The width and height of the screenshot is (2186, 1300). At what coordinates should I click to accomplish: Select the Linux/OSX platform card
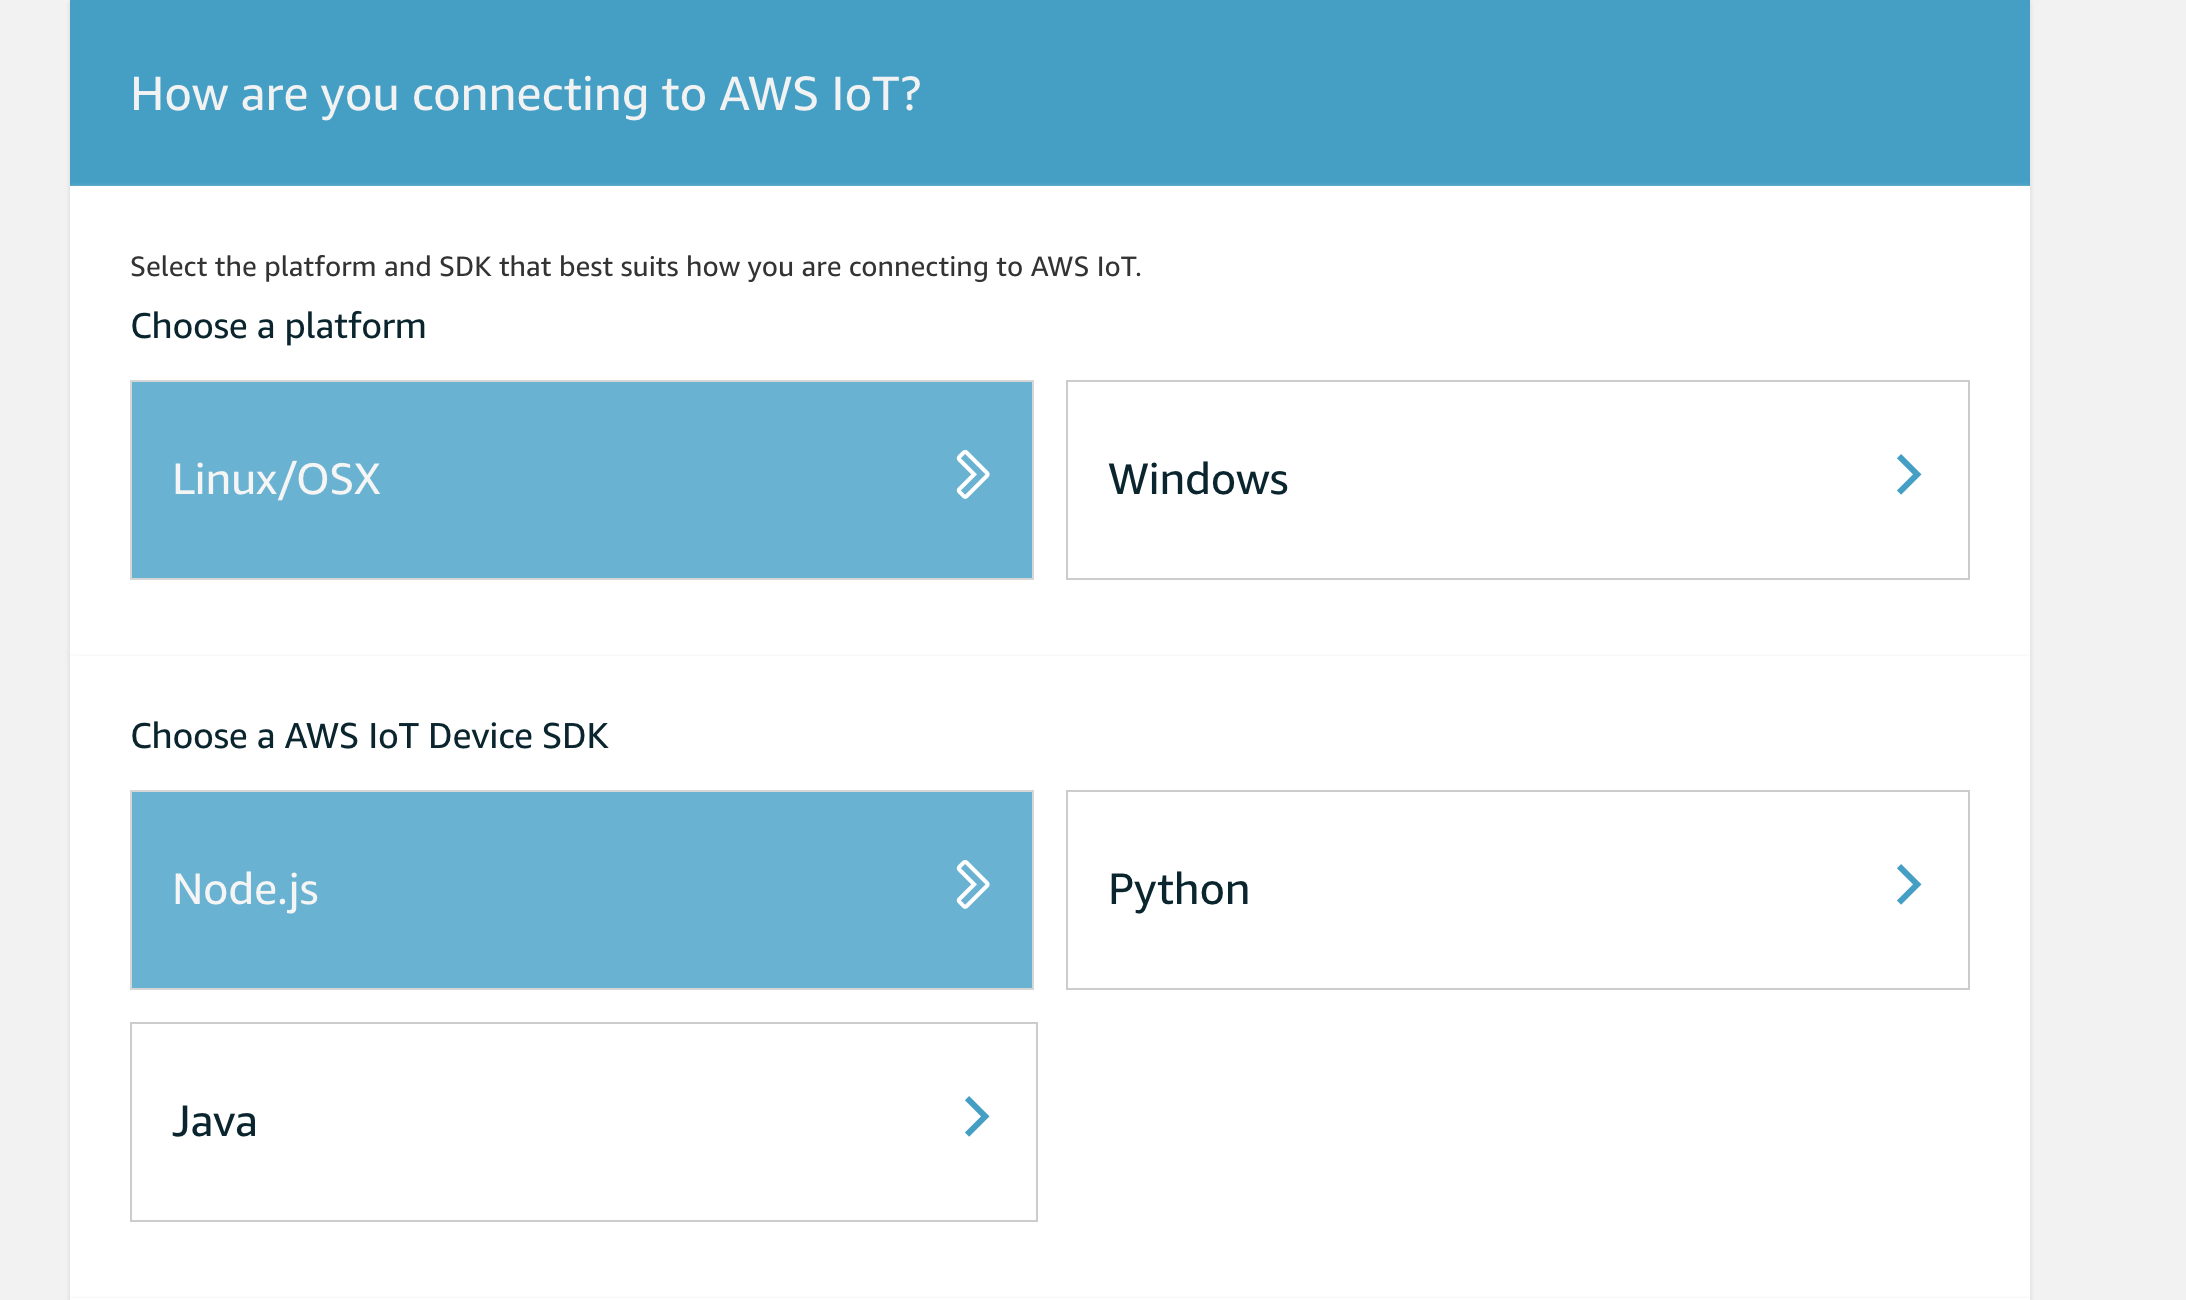pyautogui.click(x=581, y=480)
